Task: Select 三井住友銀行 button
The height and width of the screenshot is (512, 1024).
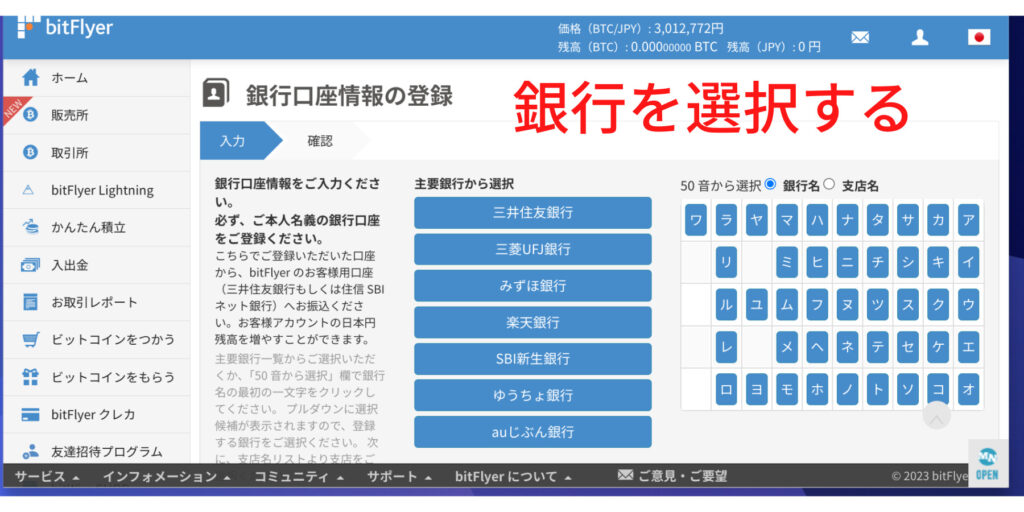Action: (533, 213)
